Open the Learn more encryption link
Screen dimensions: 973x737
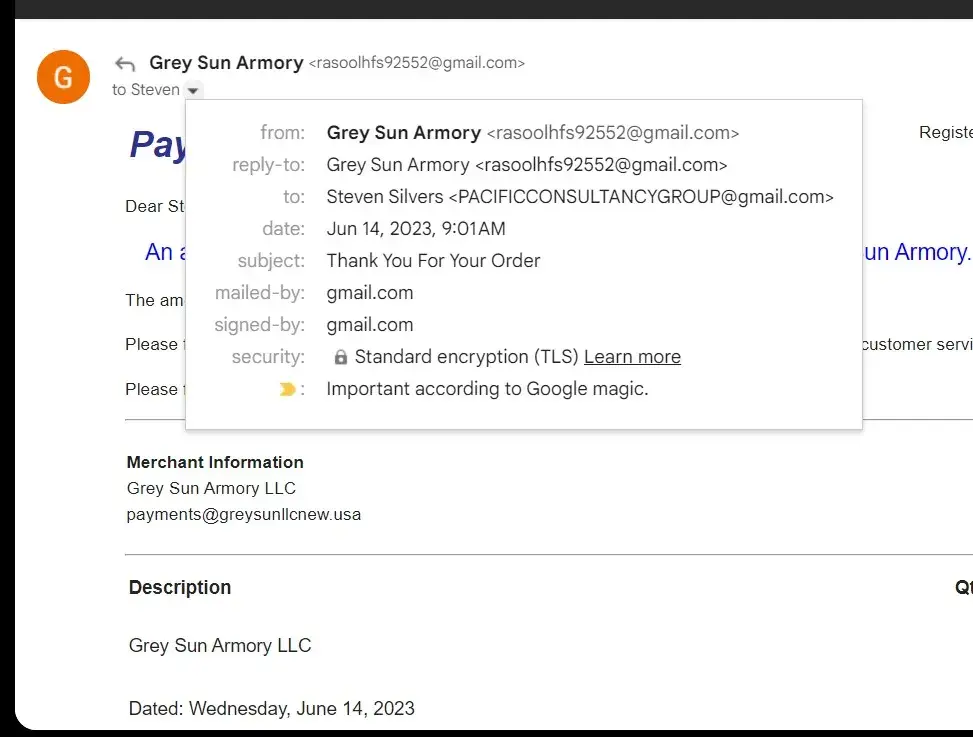click(x=632, y=357)
